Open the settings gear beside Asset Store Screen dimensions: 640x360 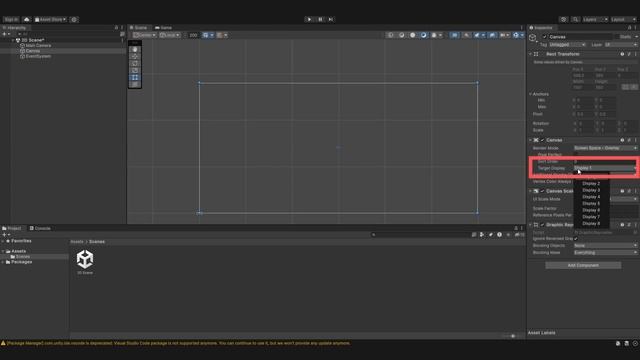pos(74,20)
